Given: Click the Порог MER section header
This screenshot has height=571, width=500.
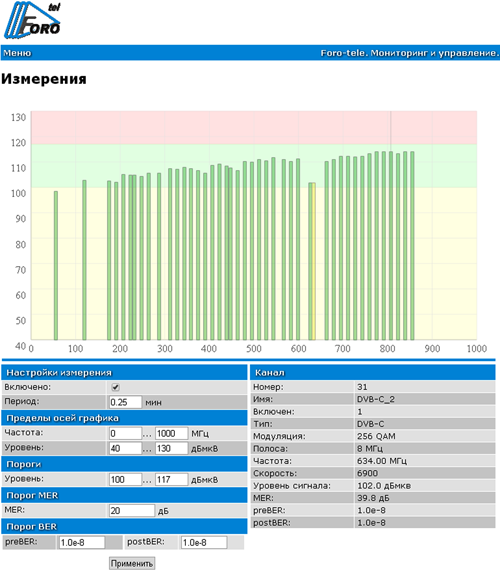Looking at the screenshot, I should [124, 495].
